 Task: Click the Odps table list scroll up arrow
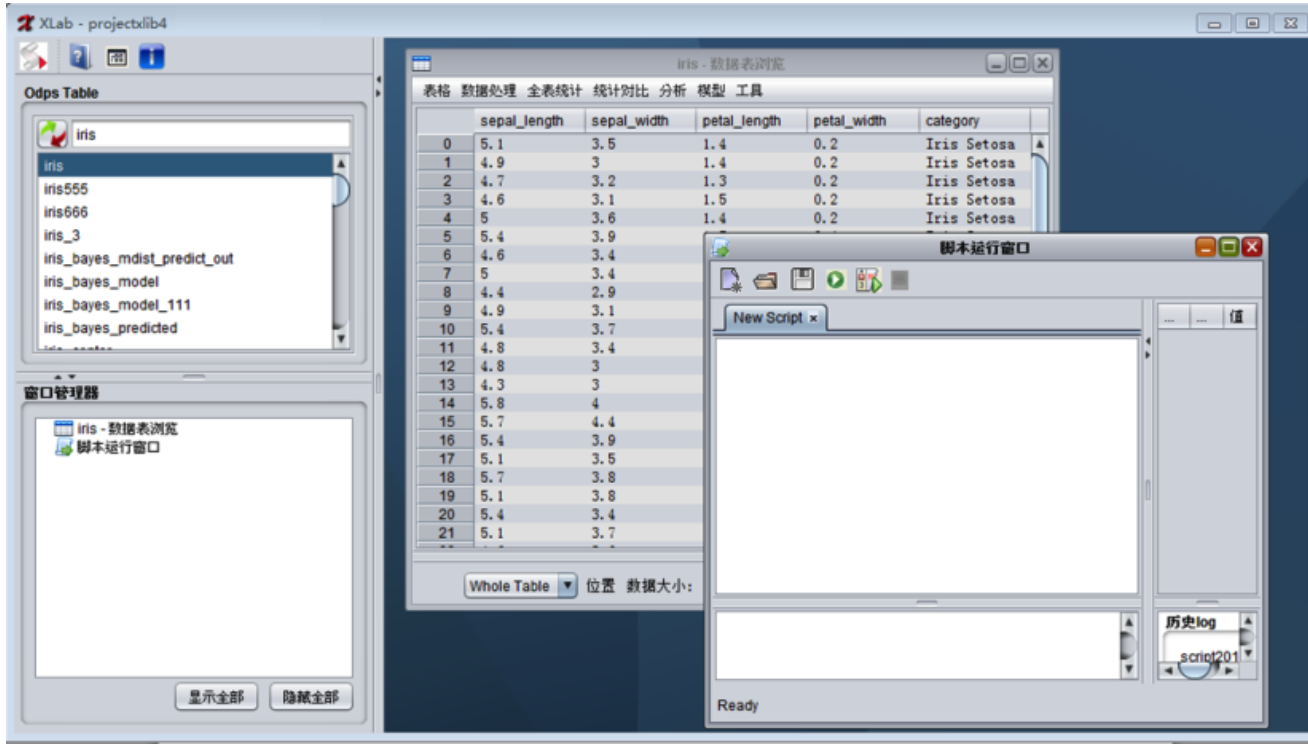tap(341, 164)
